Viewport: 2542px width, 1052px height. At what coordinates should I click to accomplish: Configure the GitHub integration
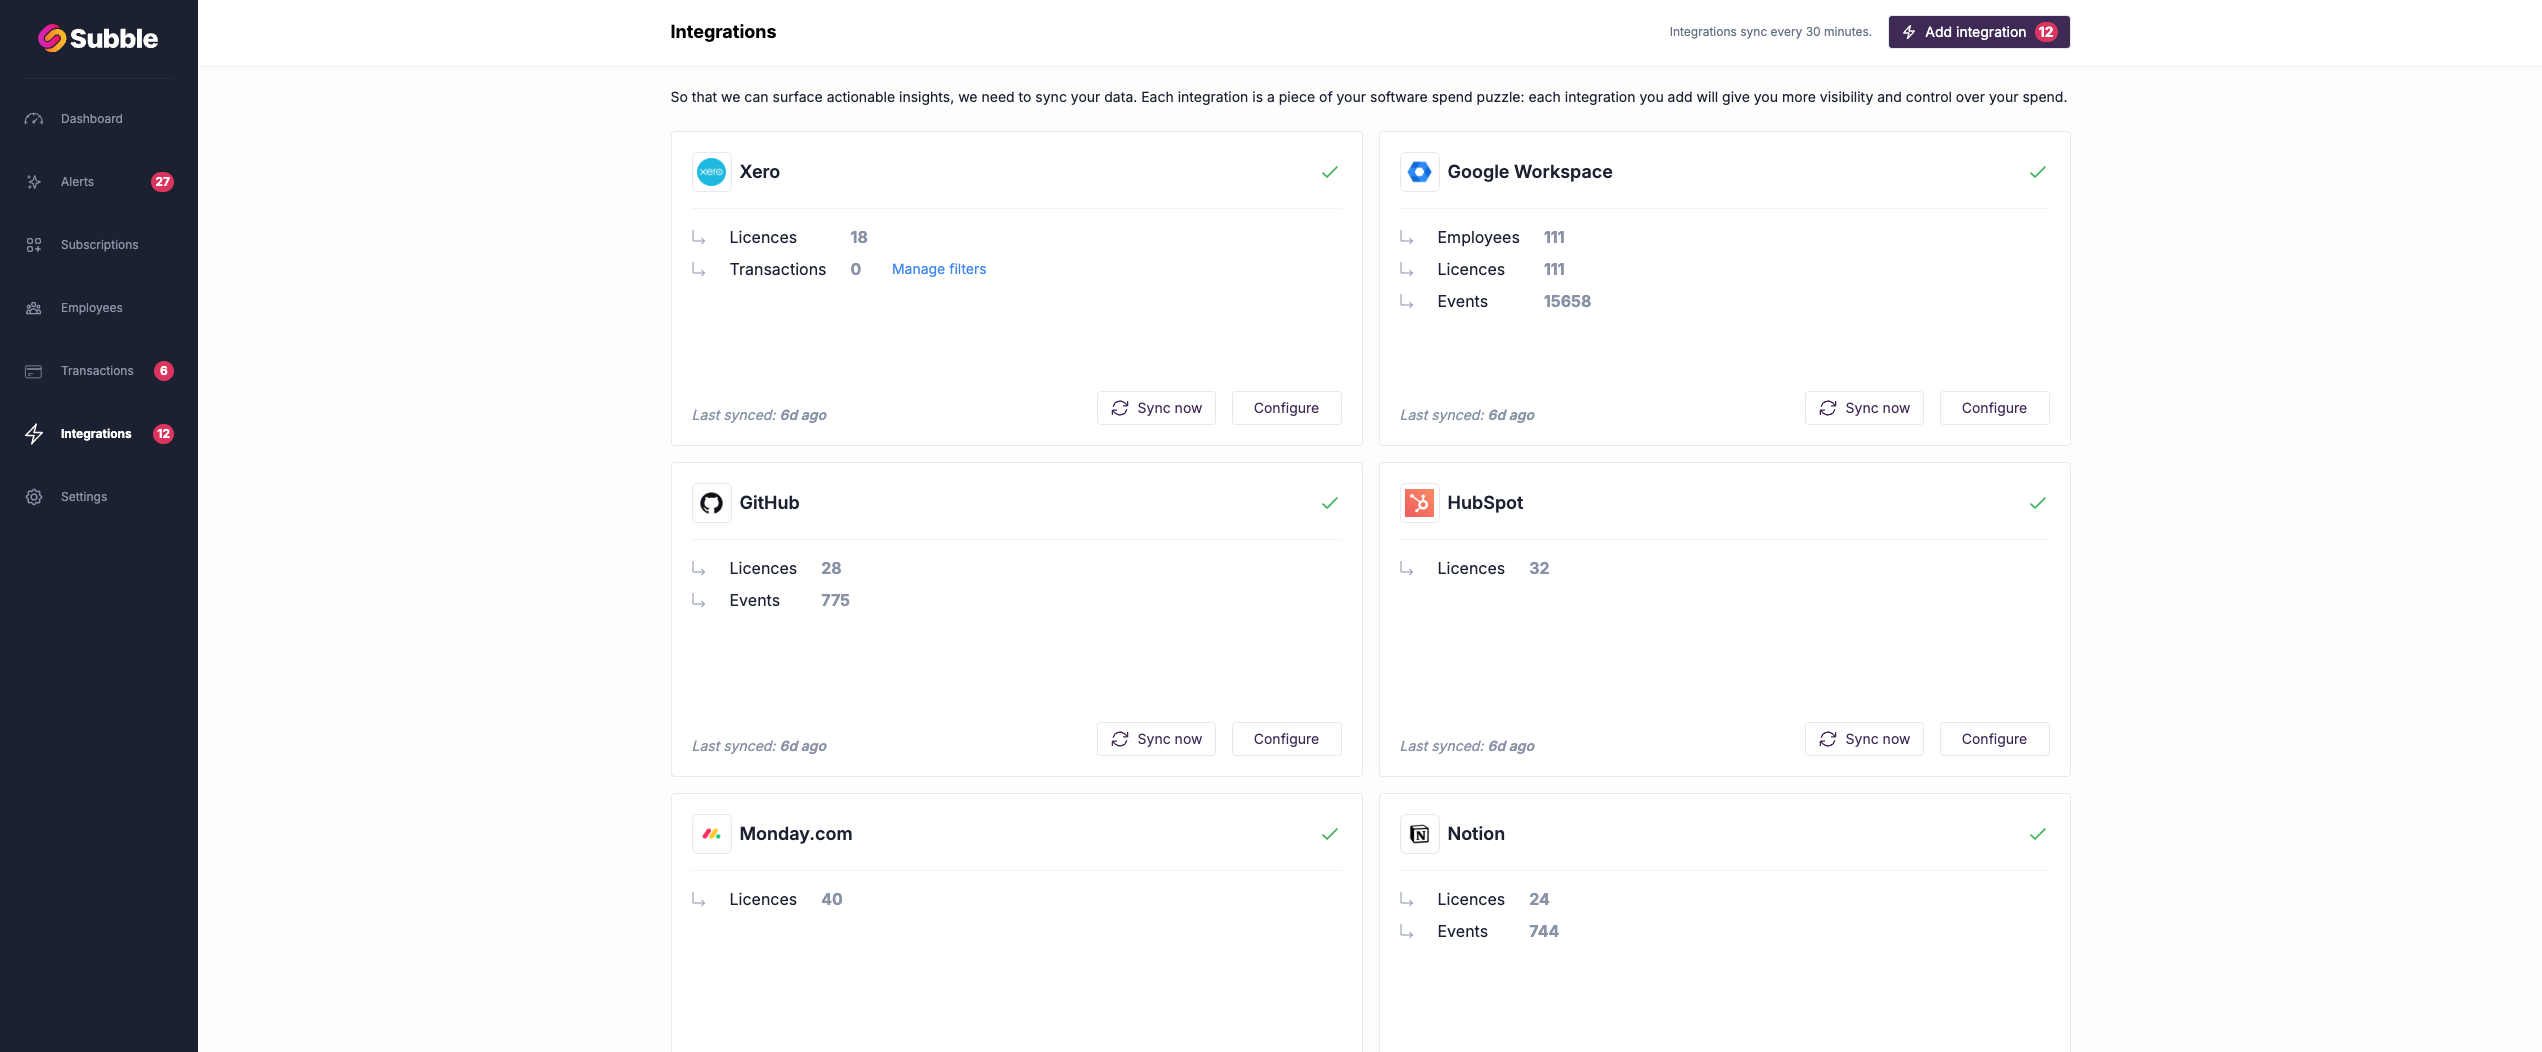click(x=1286, y=739)
